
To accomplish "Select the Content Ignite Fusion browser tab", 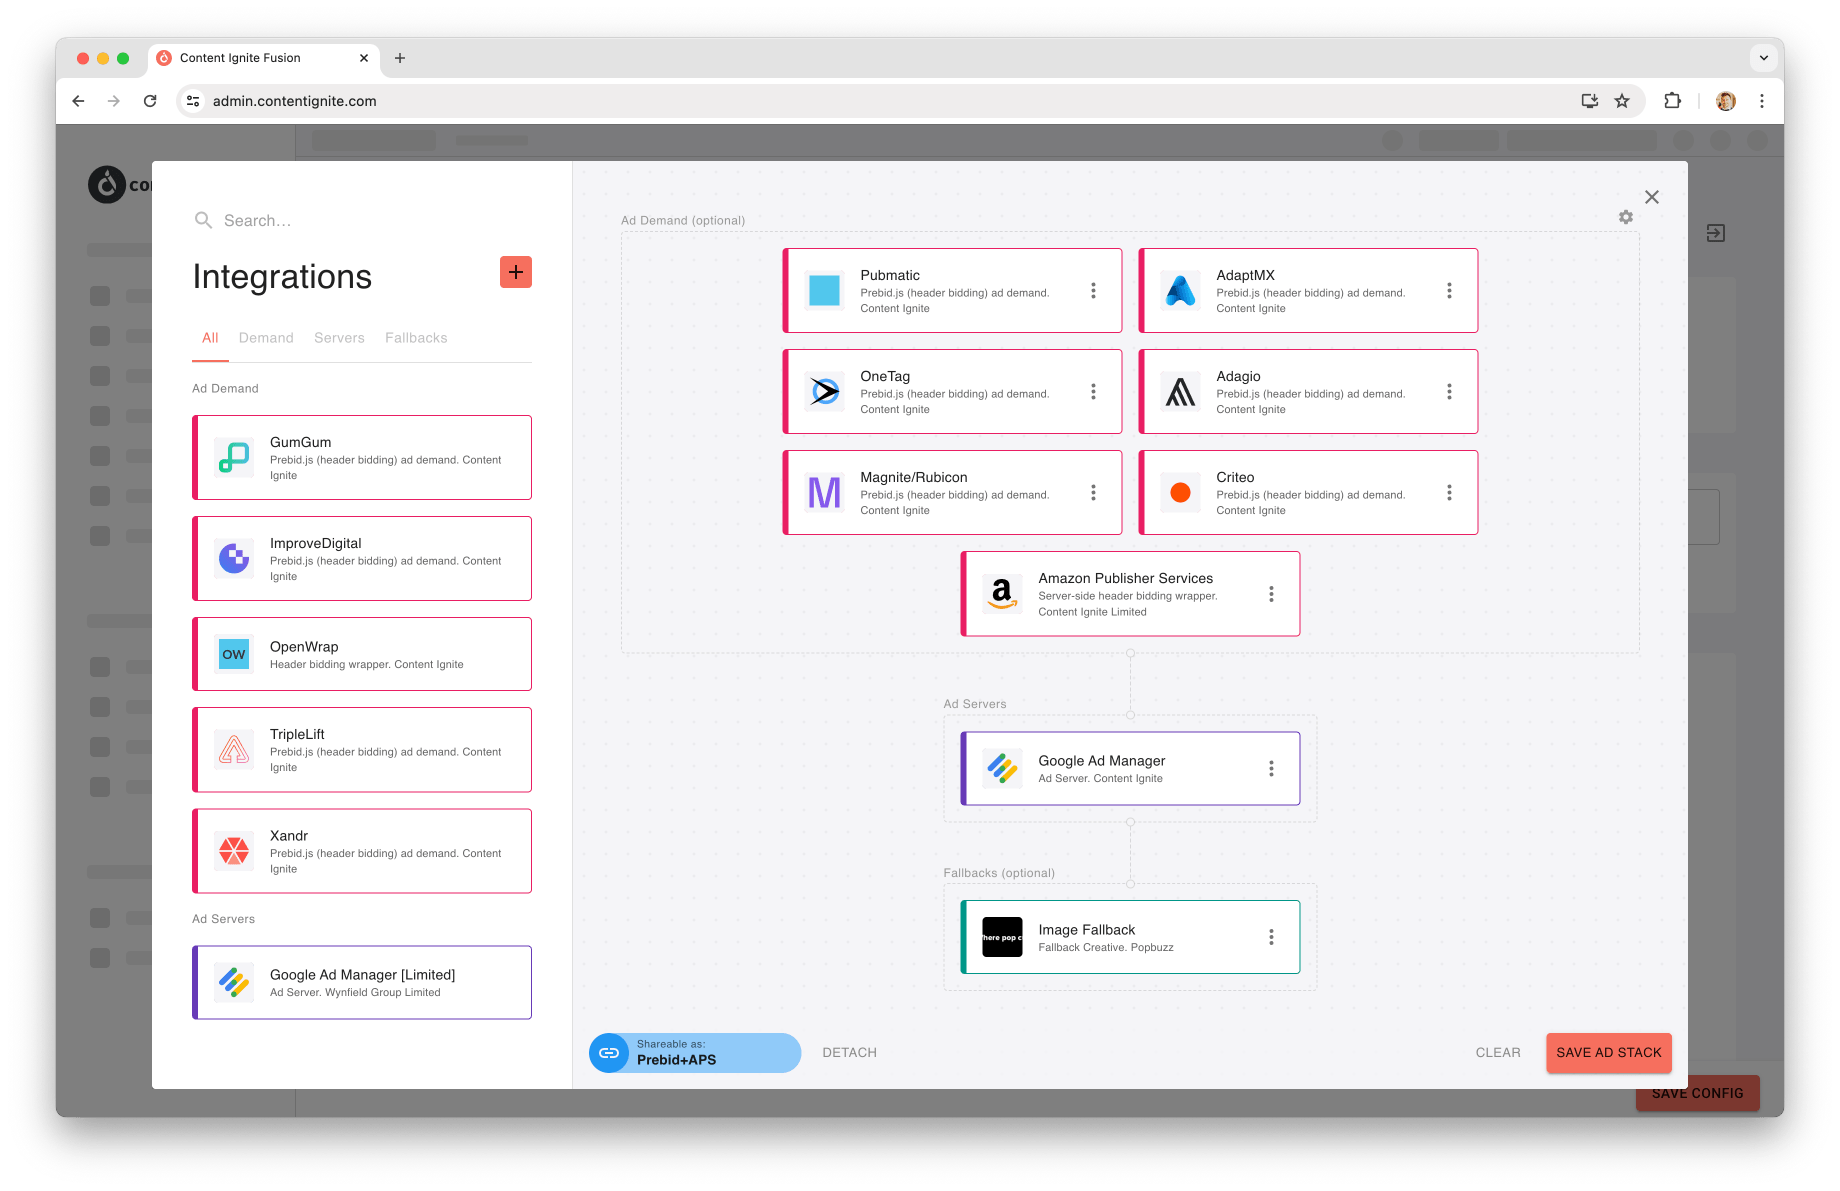I will [264, 58].
